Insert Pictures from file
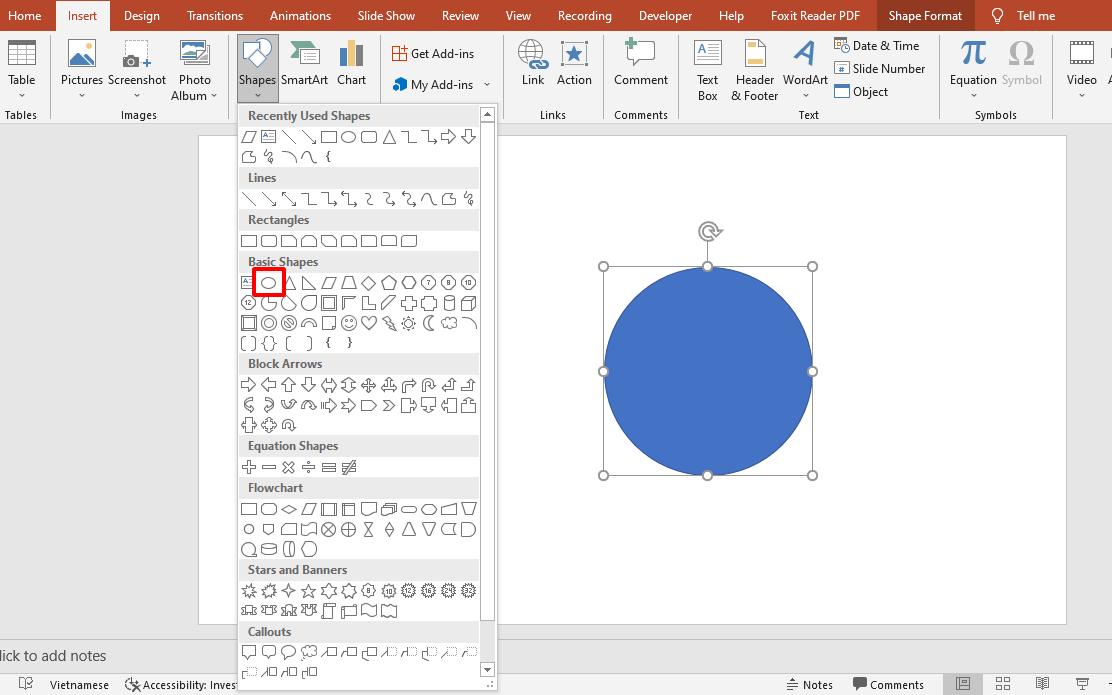This screenshot has width=1112, height=695. 81,66
